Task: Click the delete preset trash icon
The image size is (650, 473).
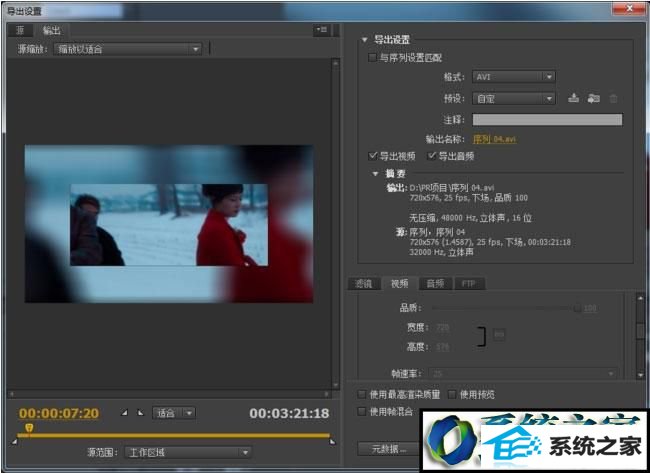Action: [x=614, y=99]
